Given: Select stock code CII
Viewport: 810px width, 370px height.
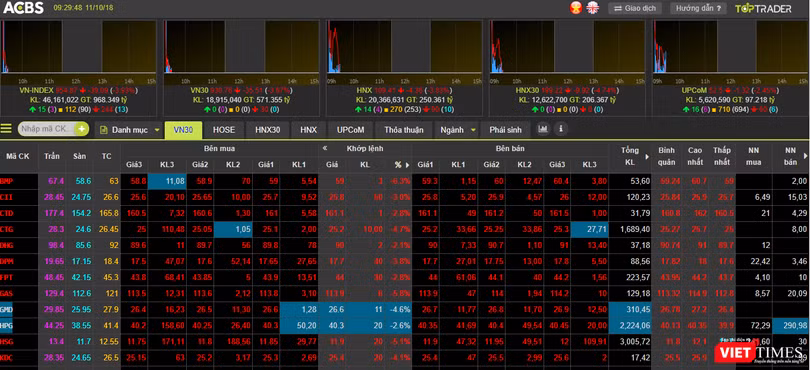Looking at the screenshot, I should click(x=7, y=197).
